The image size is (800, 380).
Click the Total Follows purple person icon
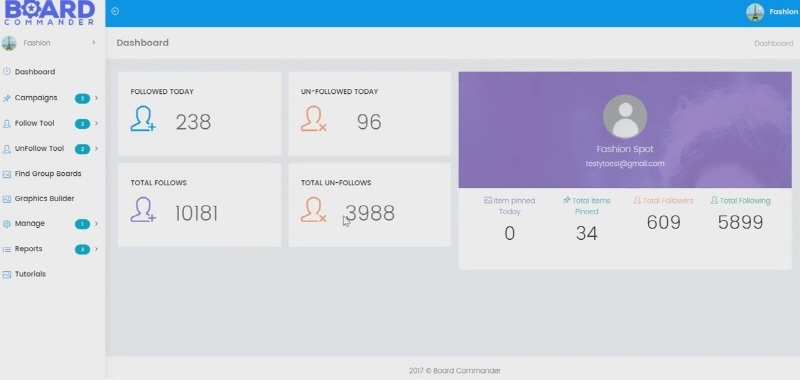tap(143, 210)
